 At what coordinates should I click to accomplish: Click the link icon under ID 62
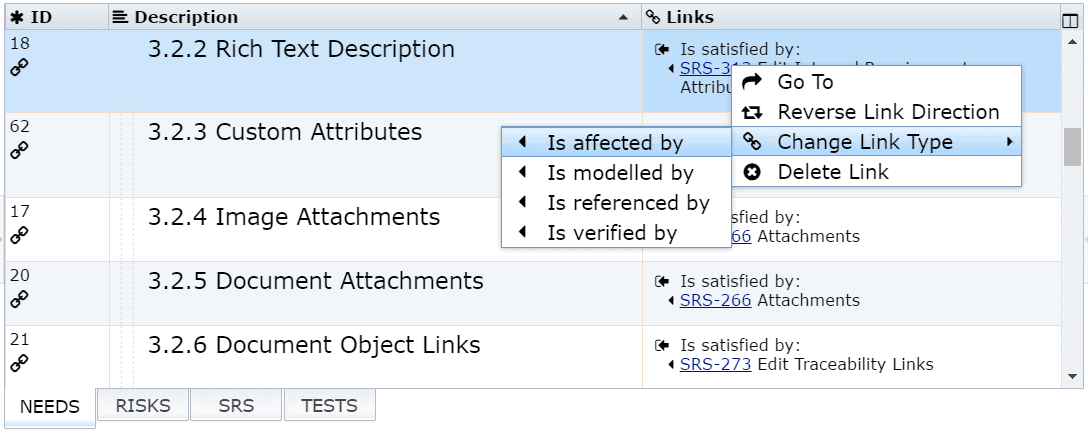pos(19,150)
